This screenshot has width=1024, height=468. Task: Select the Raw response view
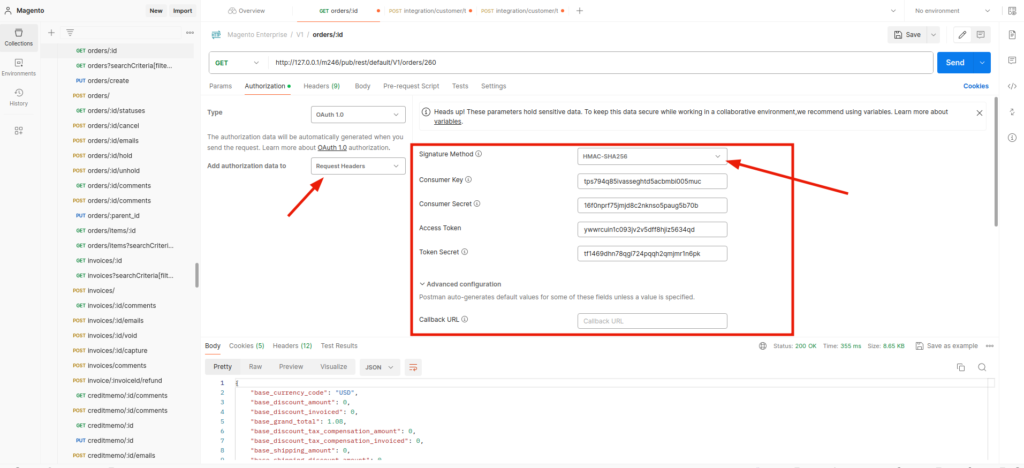[255, 367]
